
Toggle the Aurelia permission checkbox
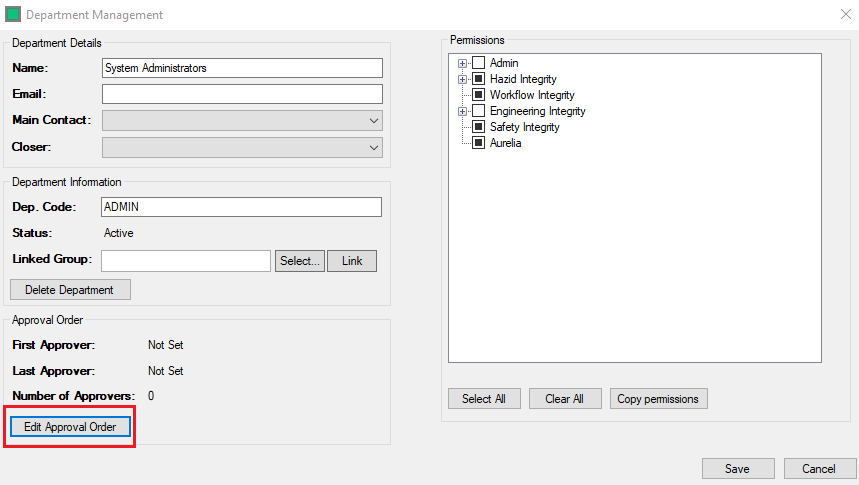click(478, 143)
